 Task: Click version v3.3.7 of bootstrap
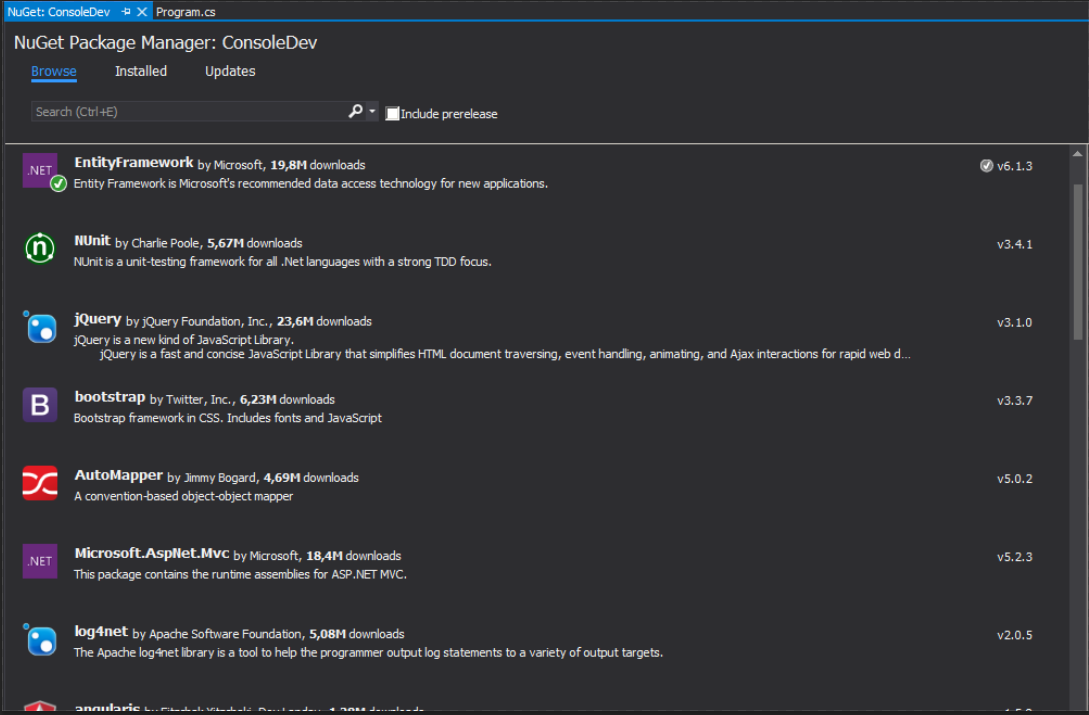pyautogui.click(x=1015, y=400)
